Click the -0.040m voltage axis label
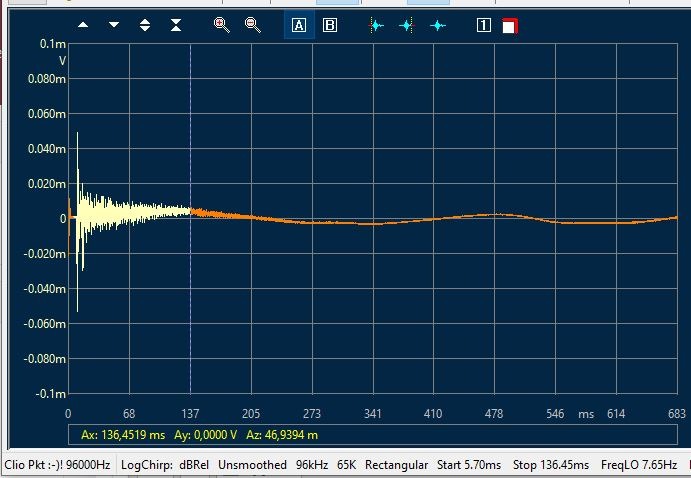Image resolution: width=691 pixels, height=478 pixels. coord(45,289)
